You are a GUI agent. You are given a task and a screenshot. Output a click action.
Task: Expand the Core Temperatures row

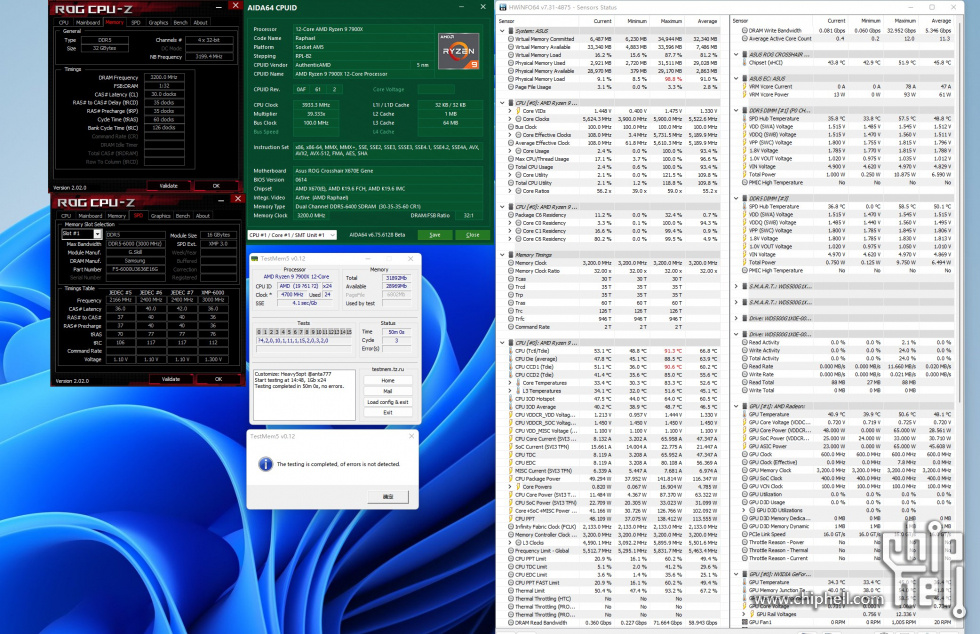coord(510,383)
